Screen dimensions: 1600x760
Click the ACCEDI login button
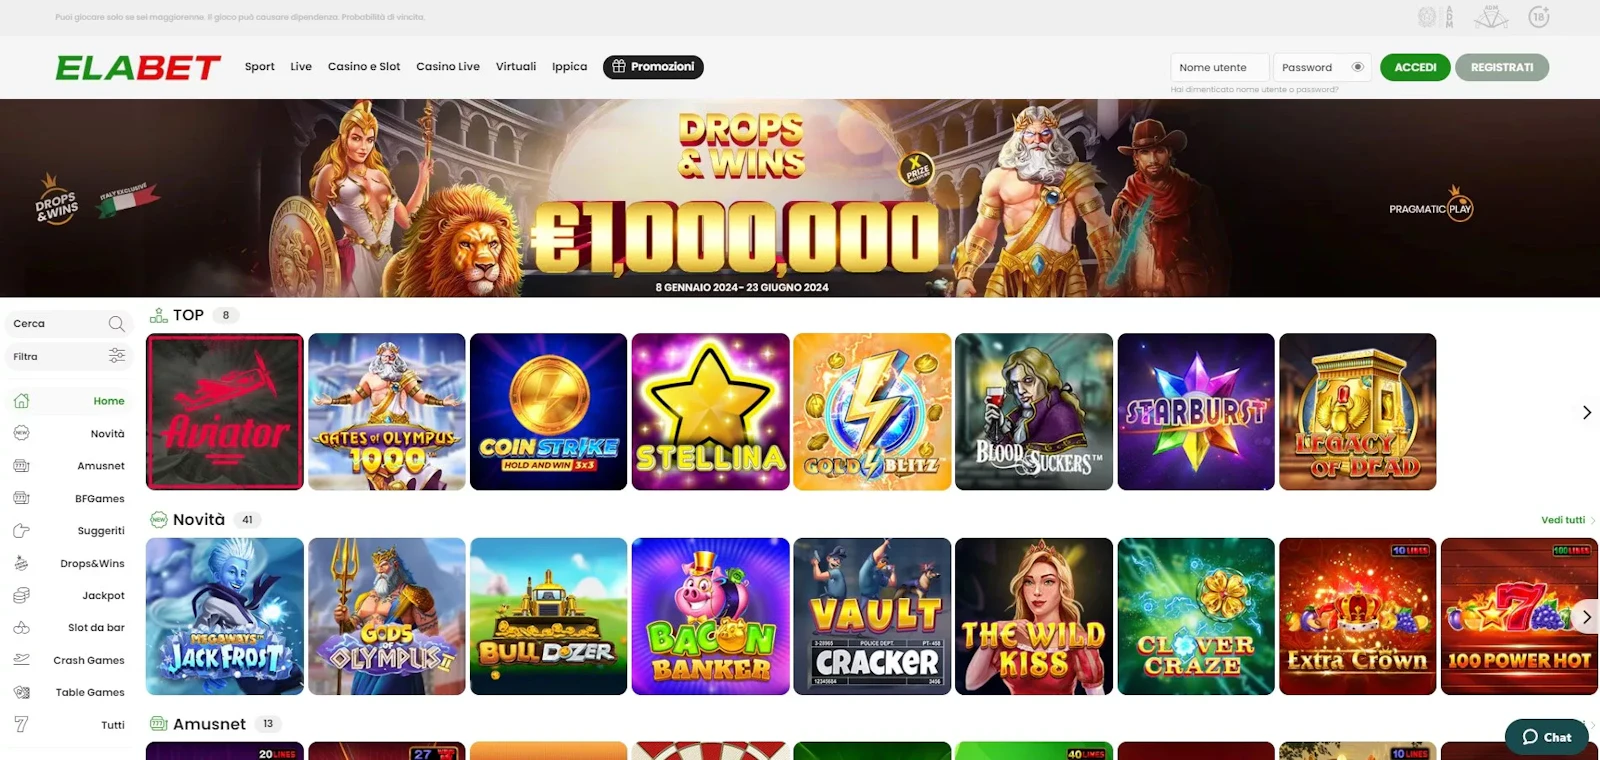1415,67
